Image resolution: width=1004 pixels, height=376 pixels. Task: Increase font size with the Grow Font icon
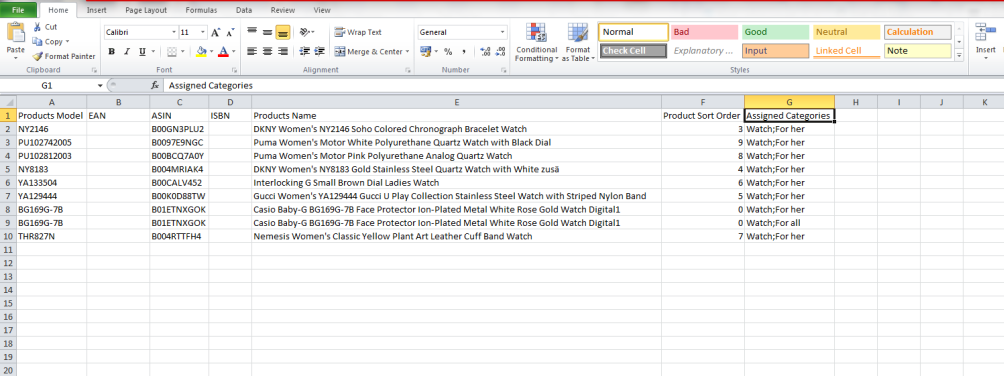pyautogui.click(x=215, y=33)
